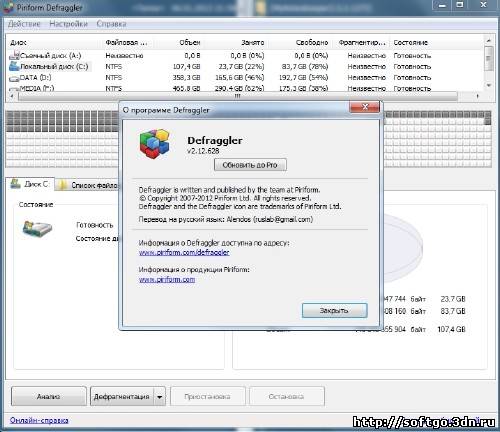
Task: Click the drive status icon under Состояние
Action: click(37, 229)
